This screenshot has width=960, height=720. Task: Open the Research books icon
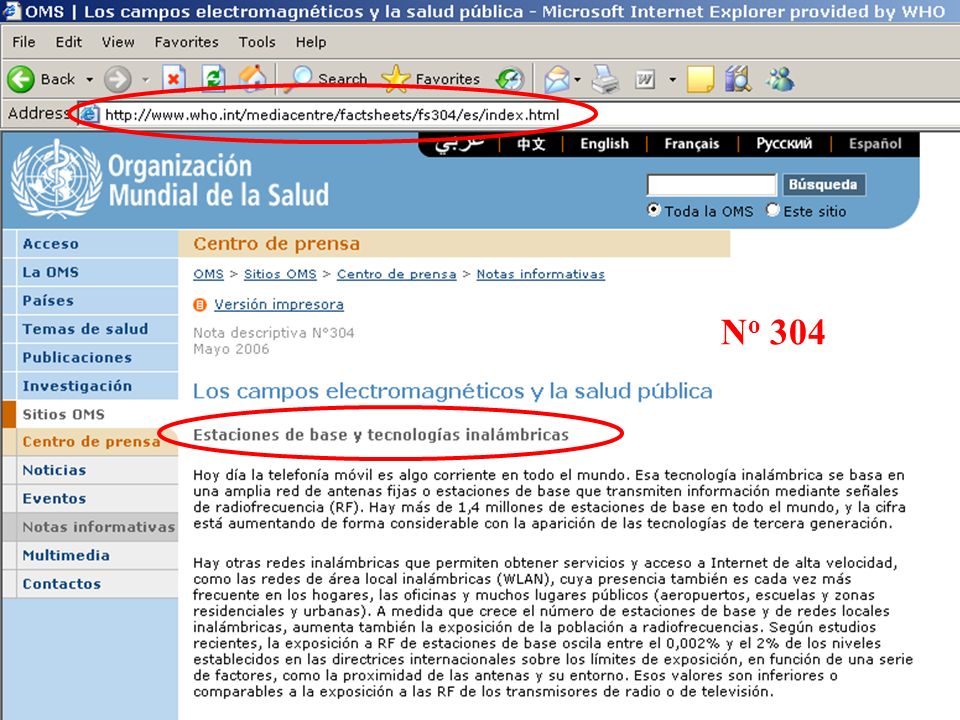click(x=738, y=79)
